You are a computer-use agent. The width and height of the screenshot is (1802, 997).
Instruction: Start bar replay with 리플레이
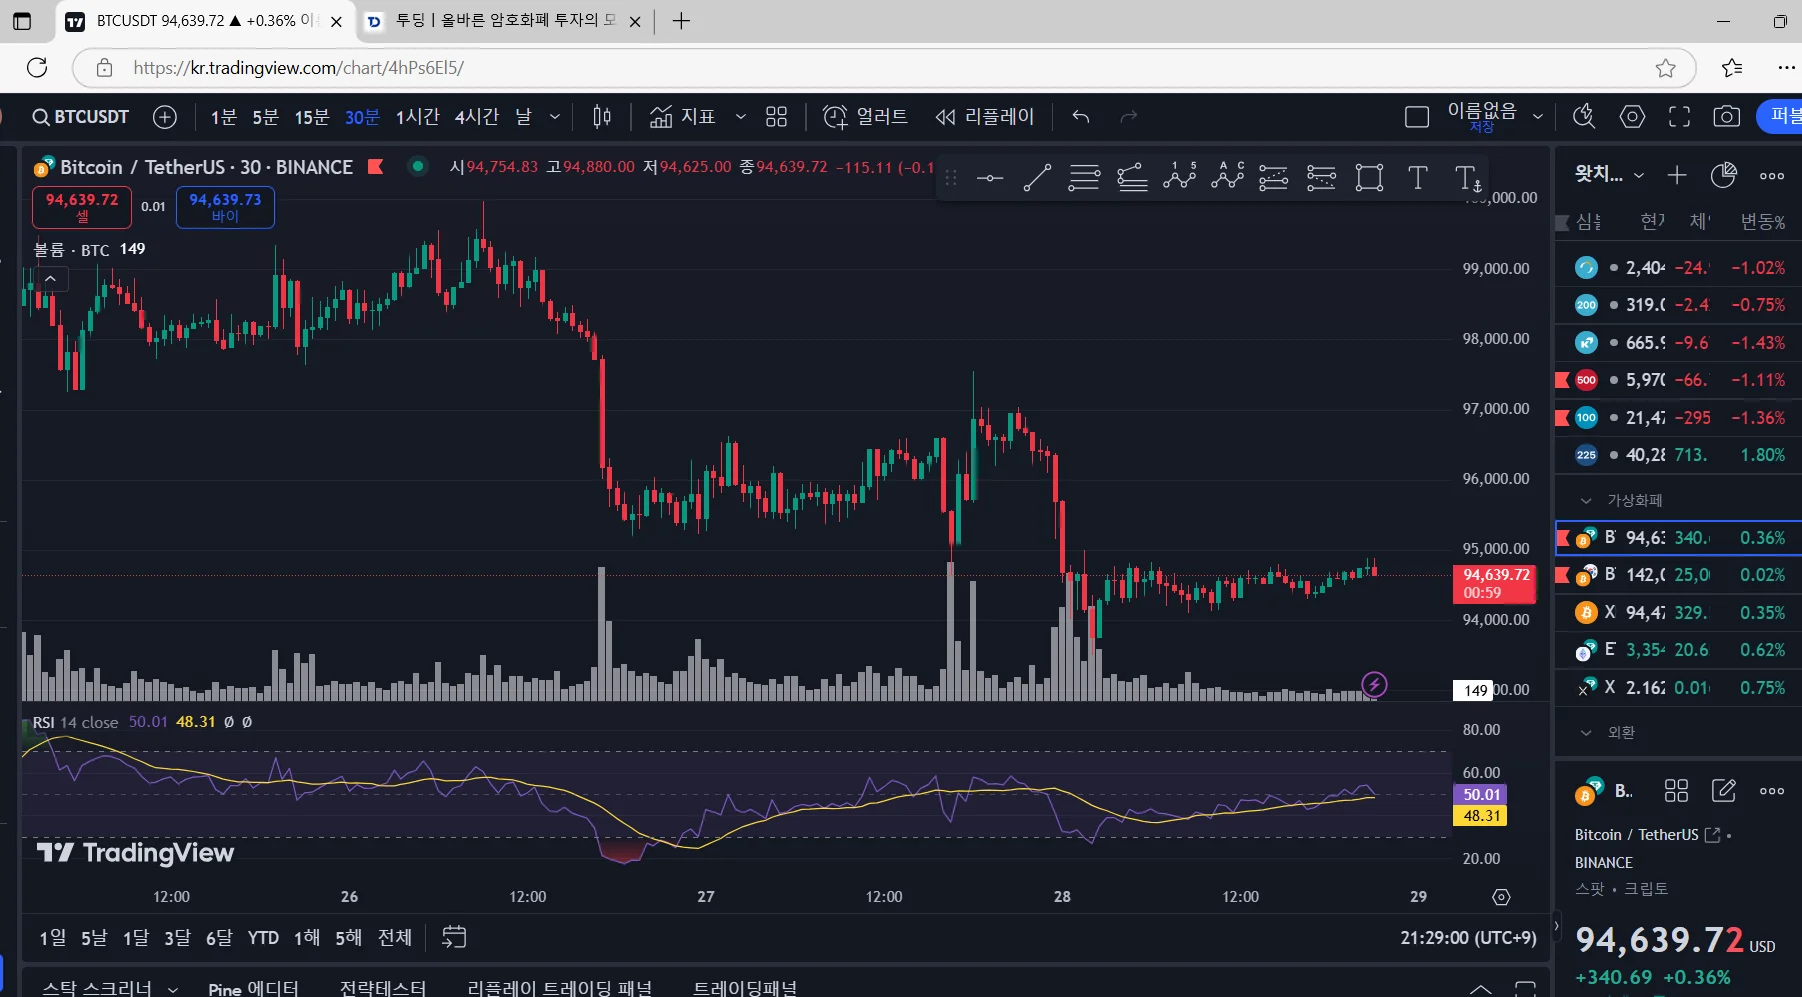click(x=985, y=117)
